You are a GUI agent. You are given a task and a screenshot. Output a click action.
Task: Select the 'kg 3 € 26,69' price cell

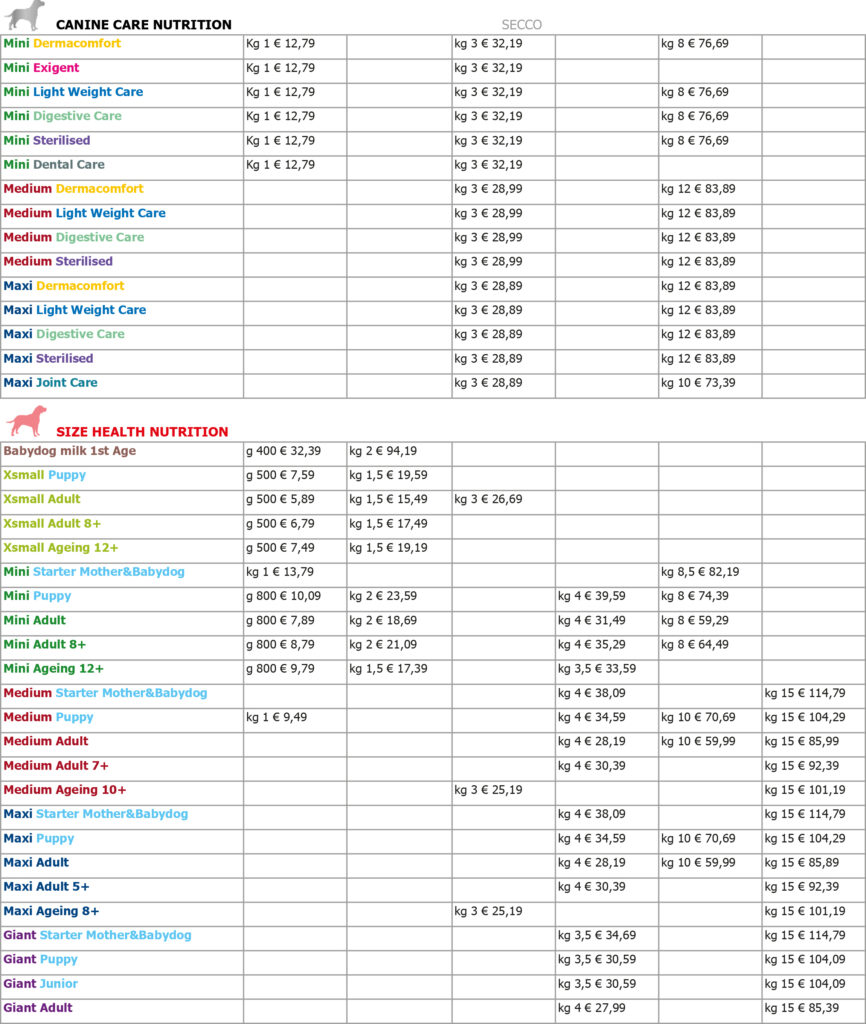click(x=489, y=499)
